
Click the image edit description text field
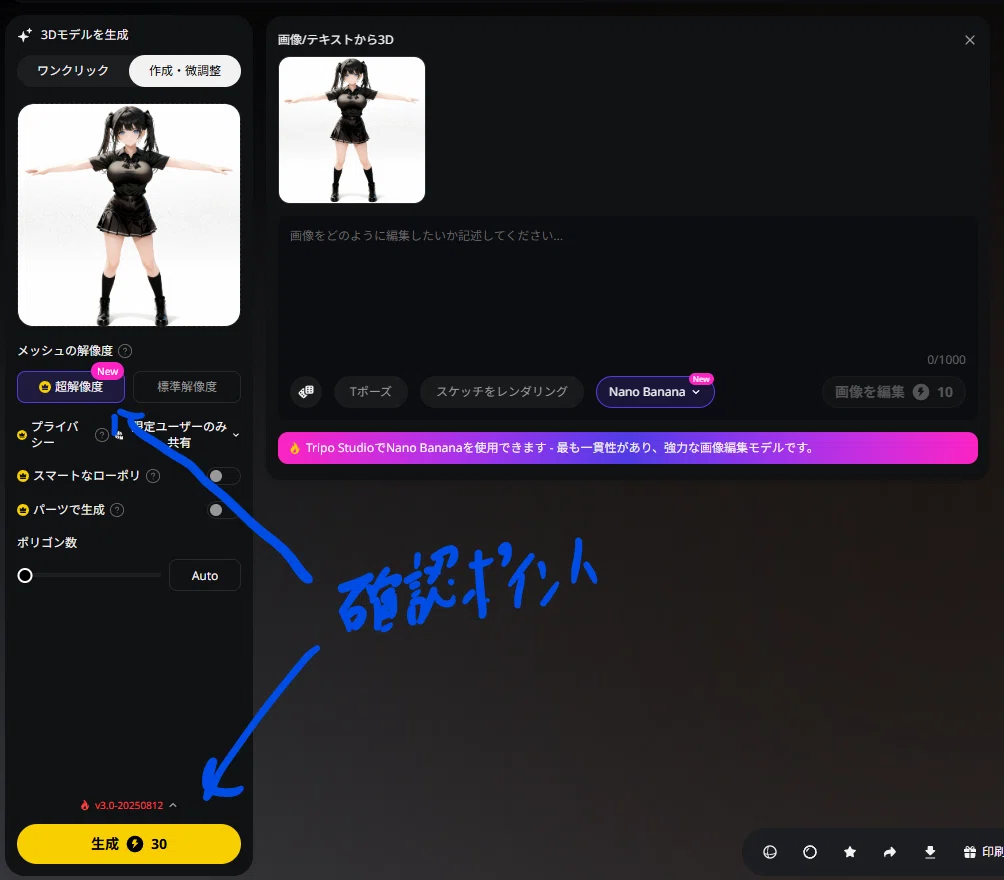[628, 291]
